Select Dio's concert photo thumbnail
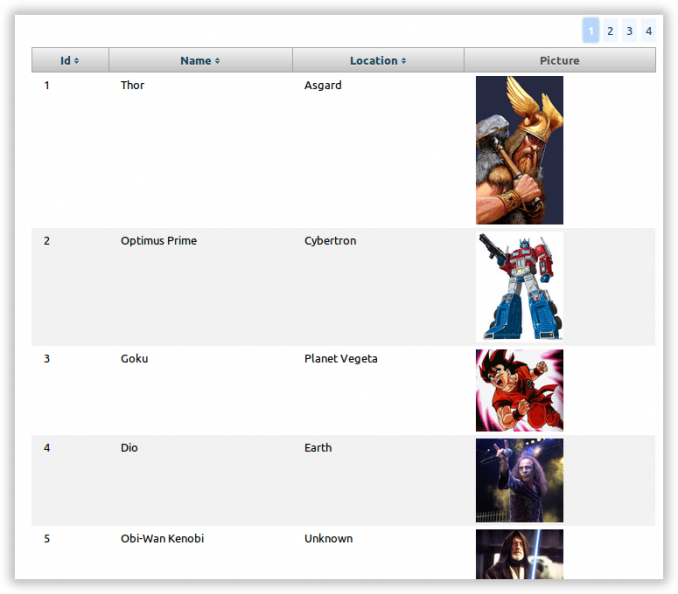 tap(519, 480)
